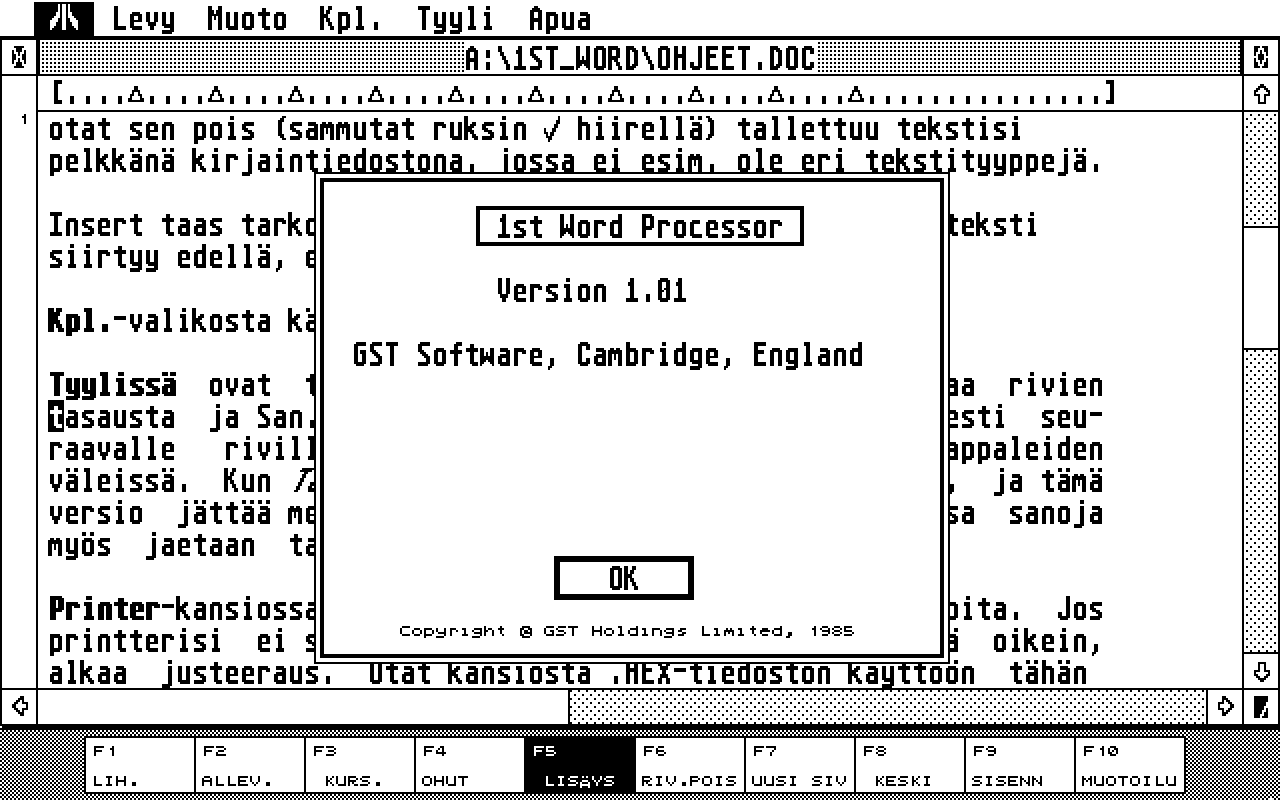The width and height of the screenshot is (1280, 800).
Task: Click F7 UUSI SIV new page key
Action: 800,765
